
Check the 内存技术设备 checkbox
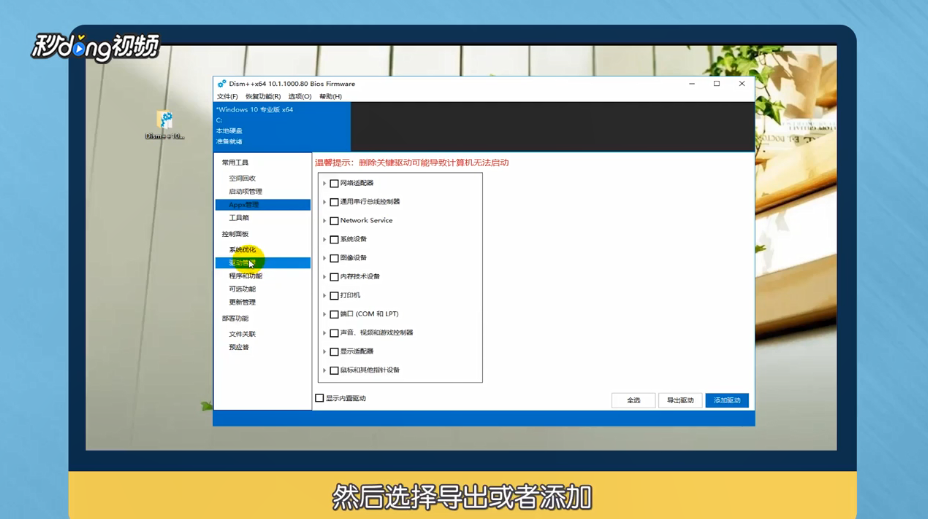(x=334, y=277)
